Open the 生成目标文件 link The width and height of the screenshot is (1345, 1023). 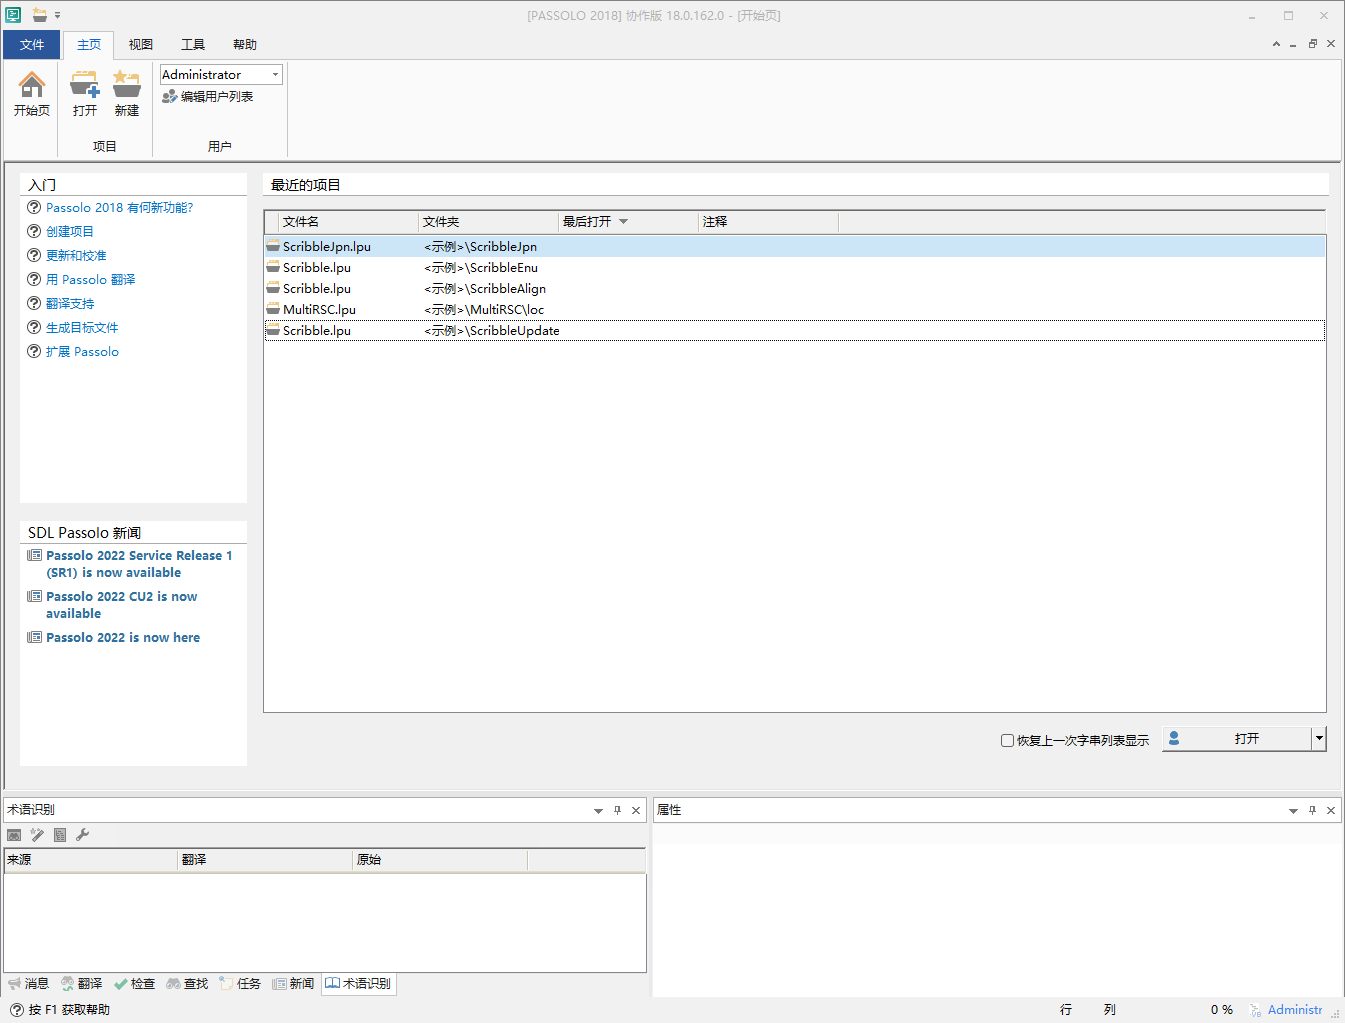pyautogui.click(x=82, y=328)
